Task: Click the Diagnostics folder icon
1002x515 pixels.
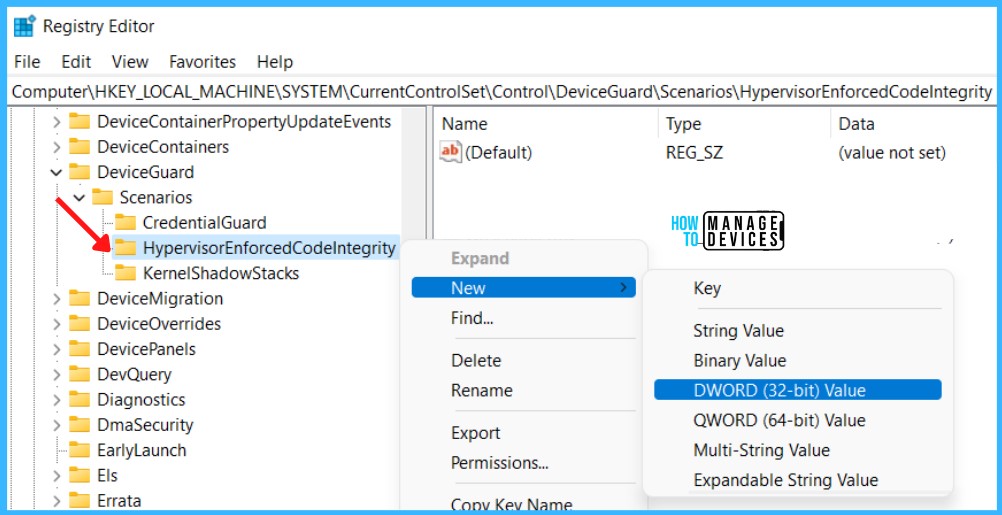Action: coord(79,399)
